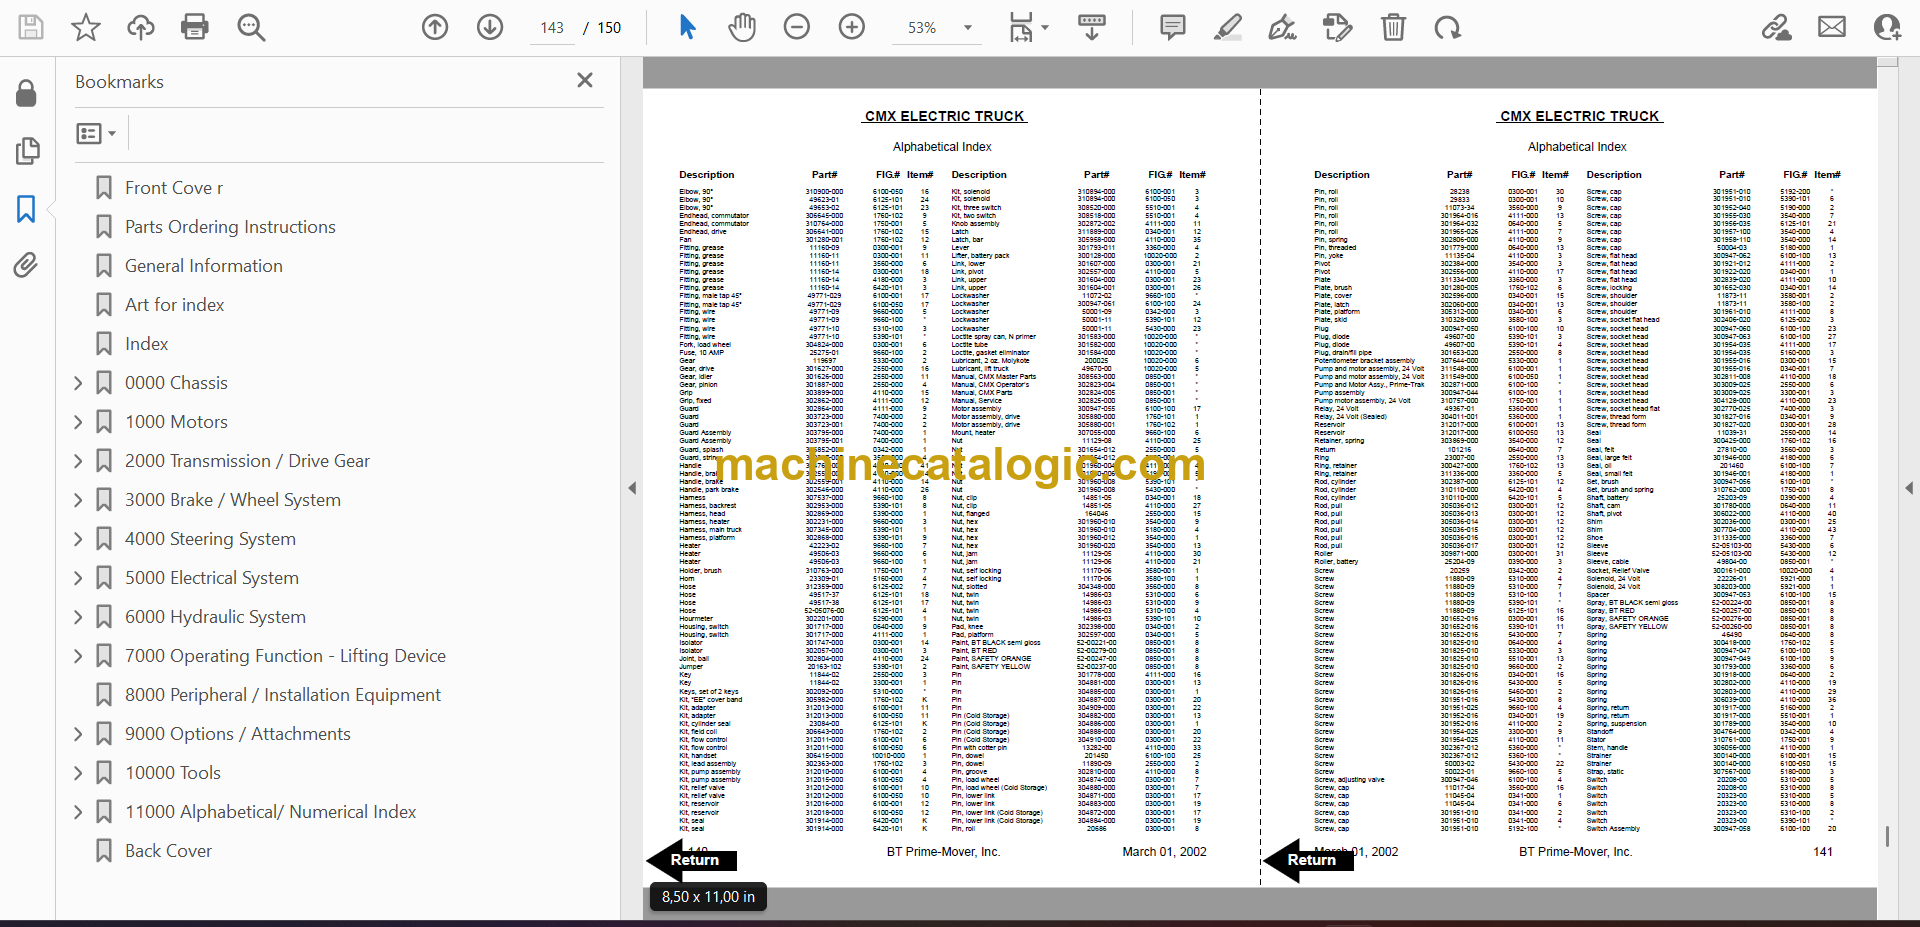This screenshot has height=927, width=1920.
Task: Zoom out with minus button
Action: pyautogui.click(x=797, y=27)
